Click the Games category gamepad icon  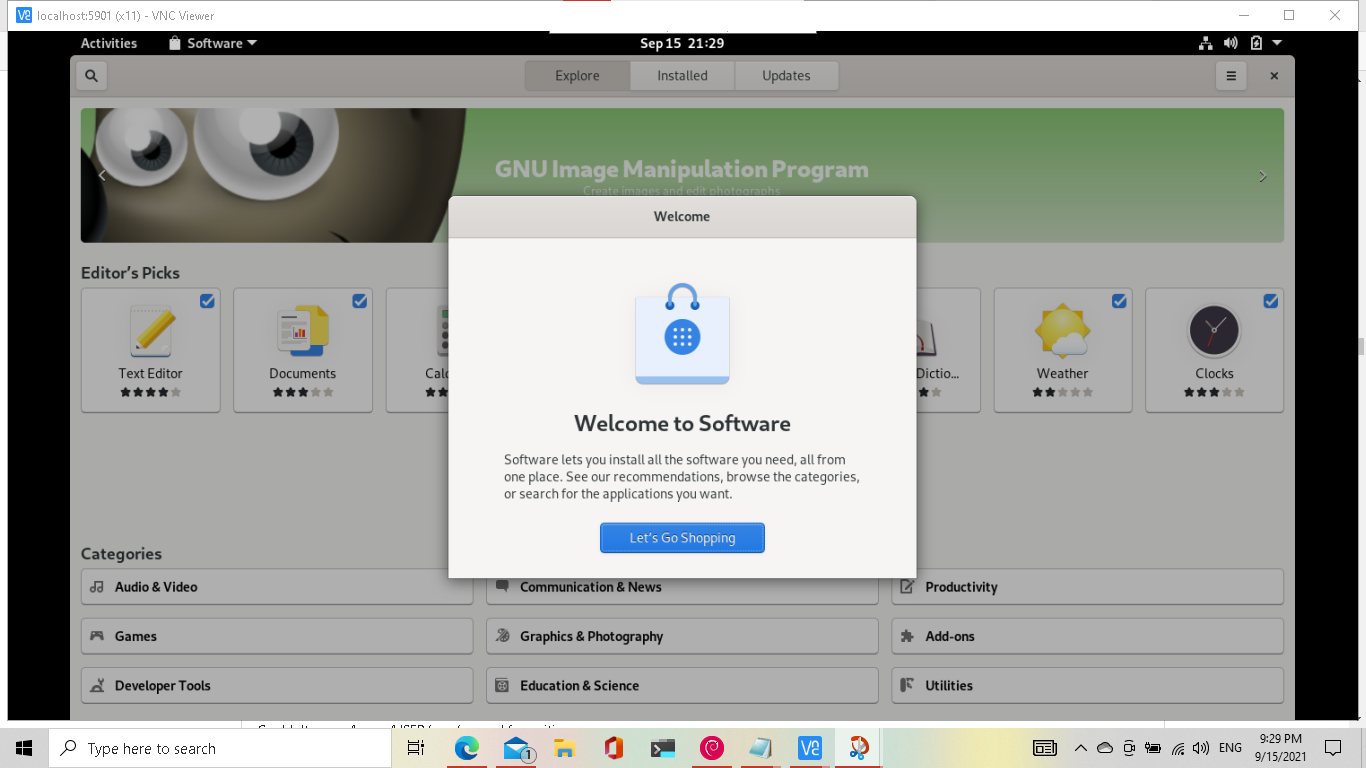pyautogui.click(x=97, y=636)
